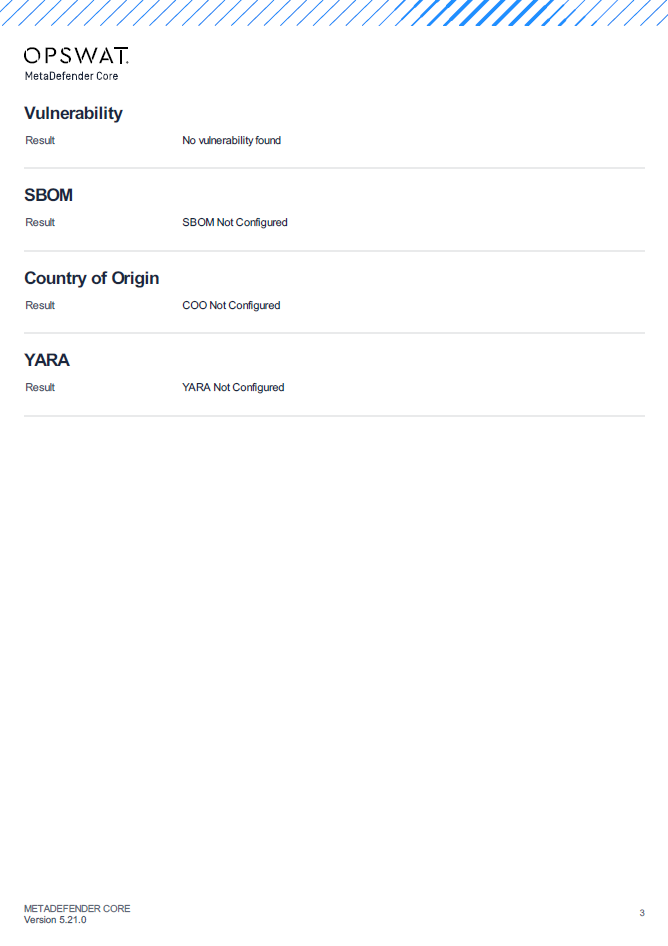668x946 pixels.
Task: Click the OPSWAT logo
Action: (x=76, y=56)
